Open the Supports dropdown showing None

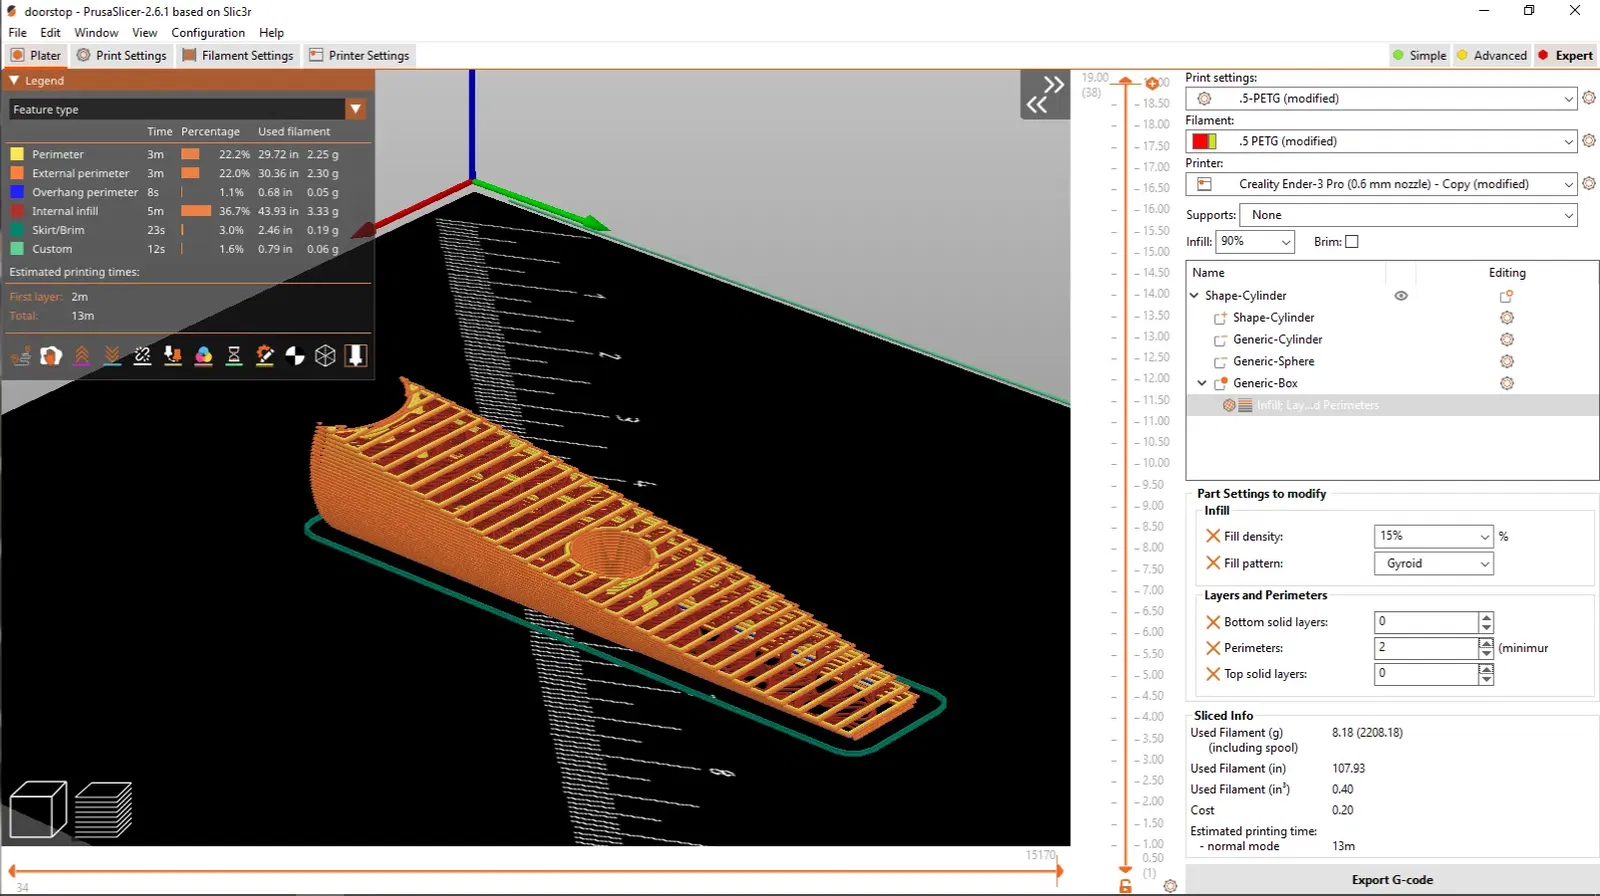tap(1408, 215)
